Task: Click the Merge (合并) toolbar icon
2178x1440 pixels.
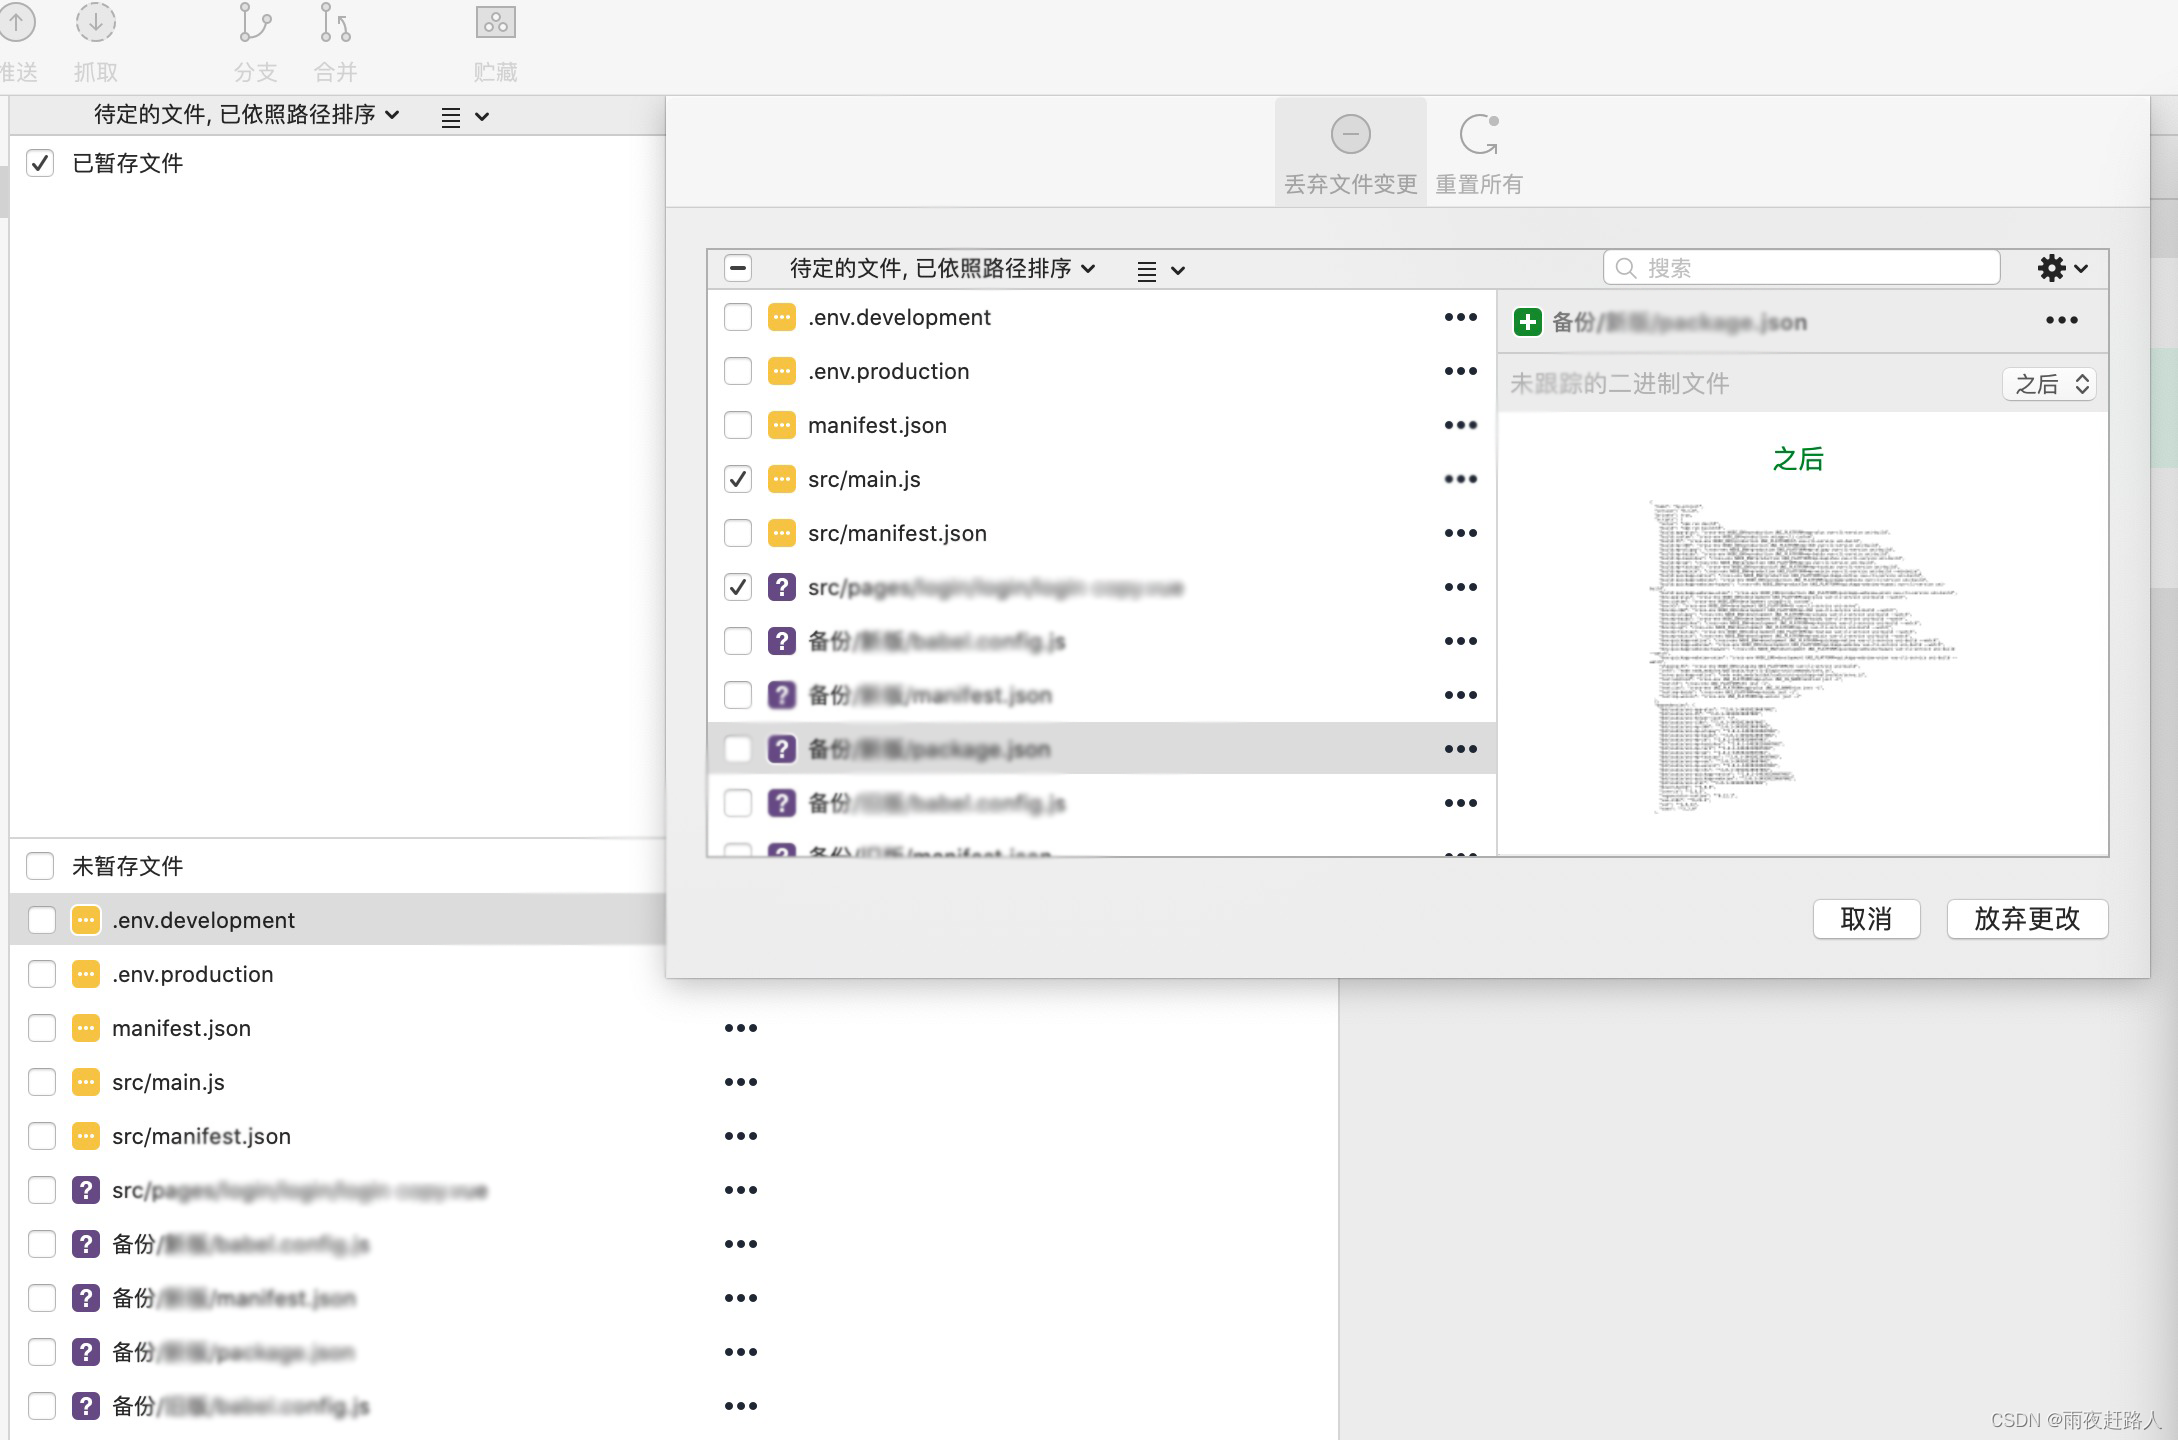Action: 335,24
